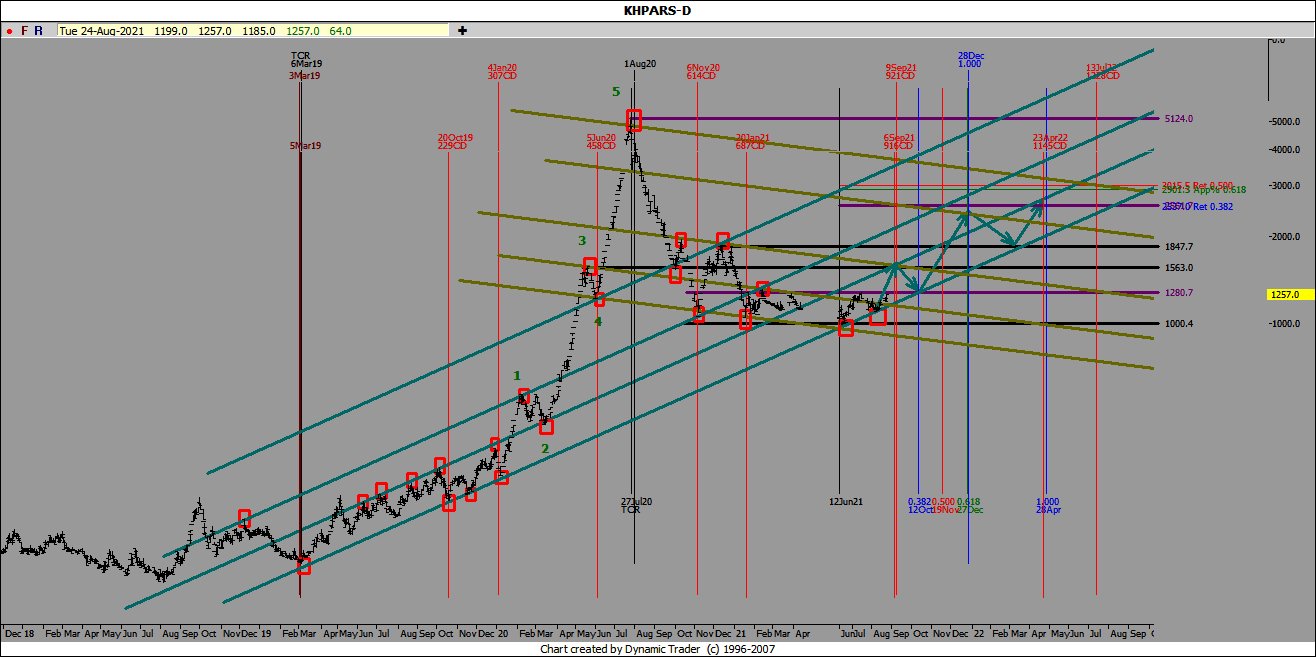The width and height of the screenshot is (1316, 657).
Task: Click the blue 1.000 28Apr ratio label
Action: pyautogui.click(x=1048, y=505)
